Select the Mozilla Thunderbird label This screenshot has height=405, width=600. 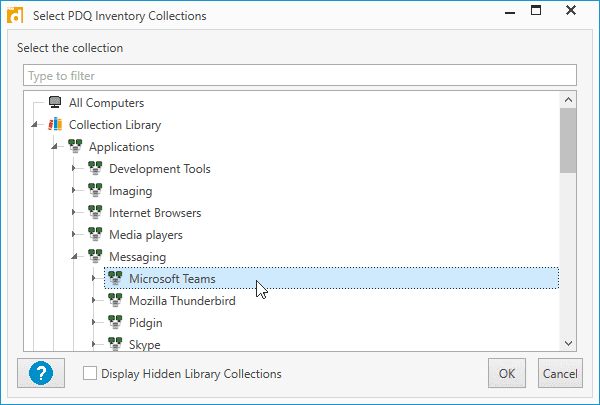click(182, 301)
